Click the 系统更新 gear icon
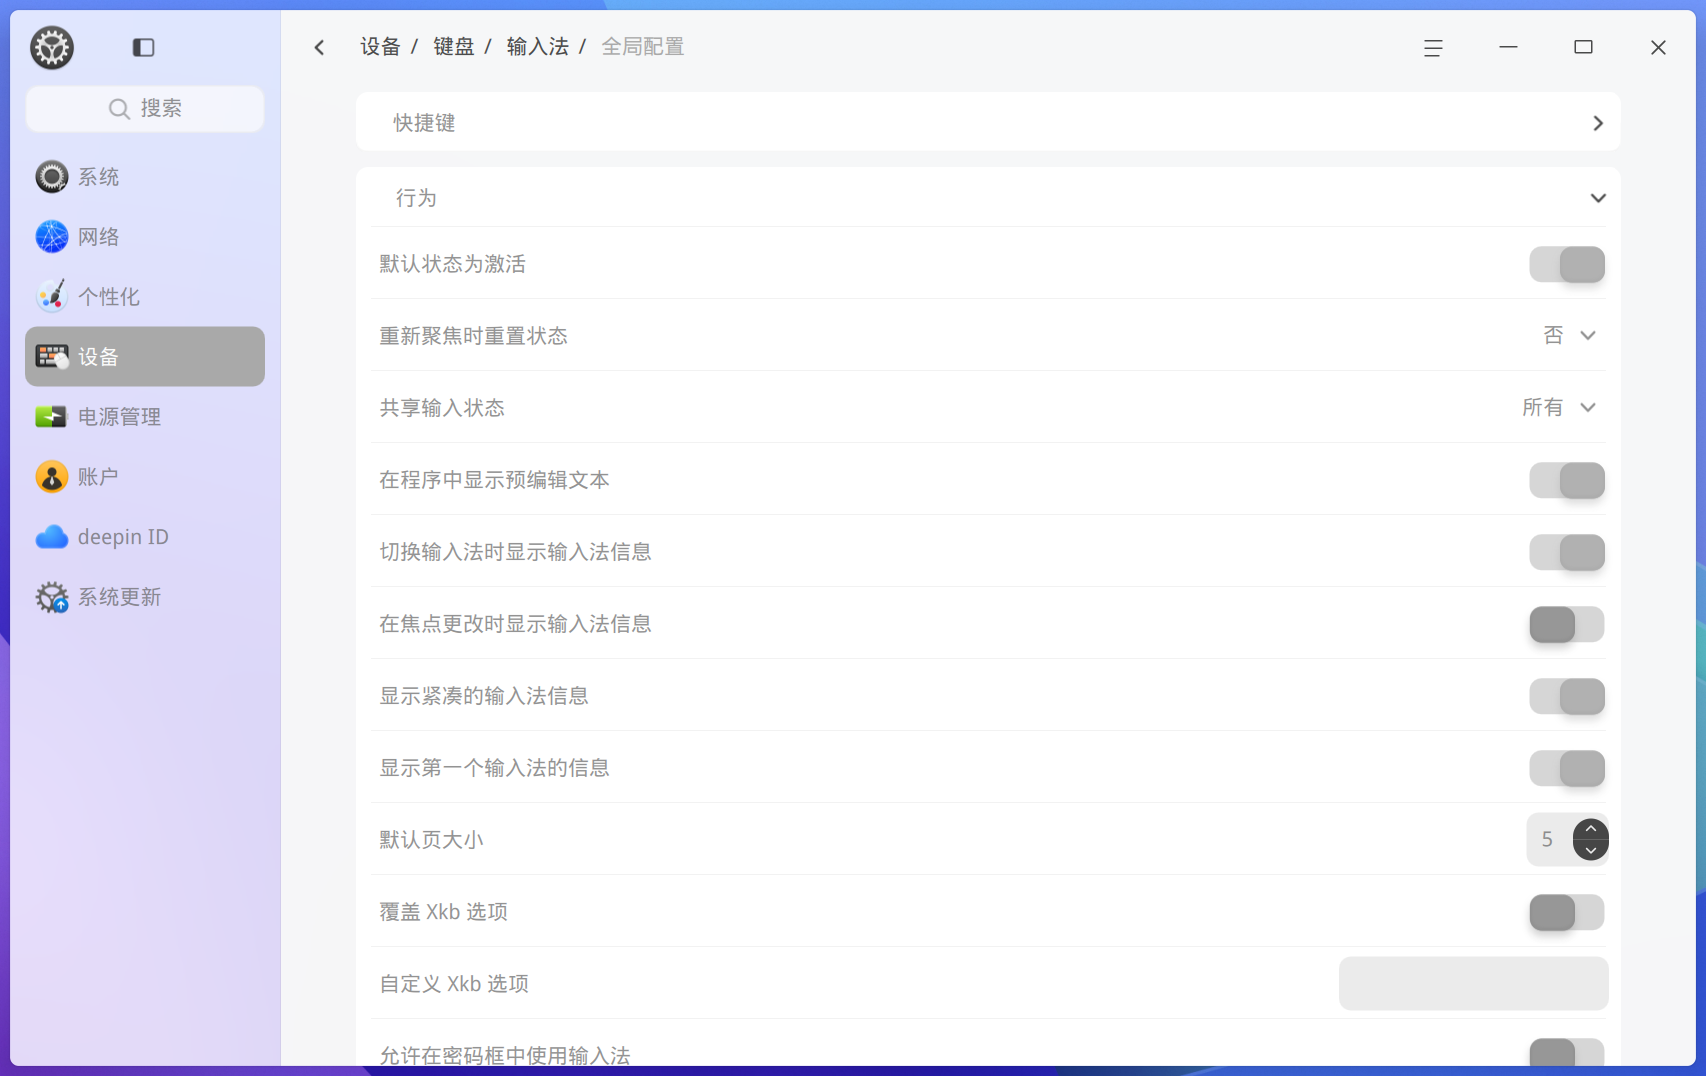This screenshot has height=1076, width=1706. coord(52,597)
